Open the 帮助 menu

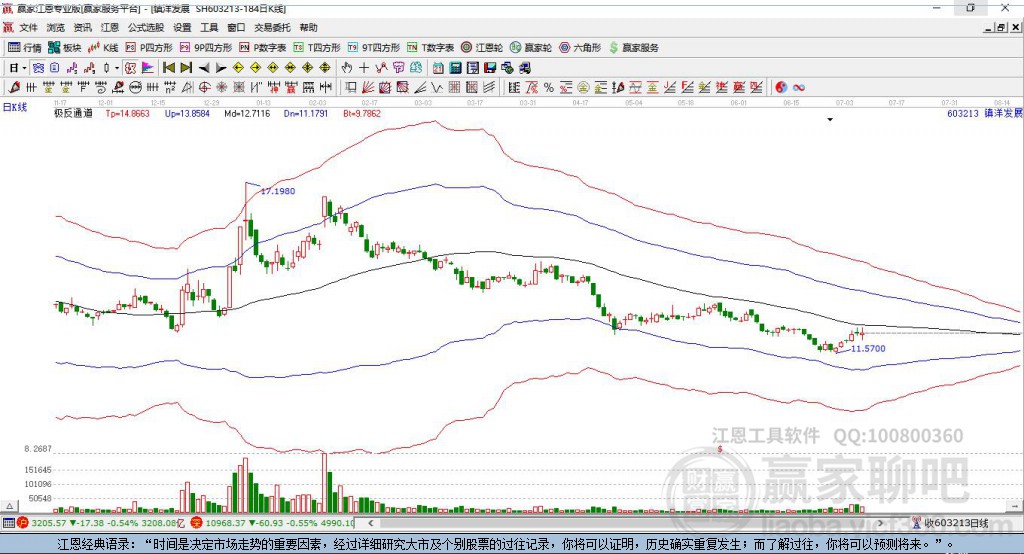pos(308,27)
